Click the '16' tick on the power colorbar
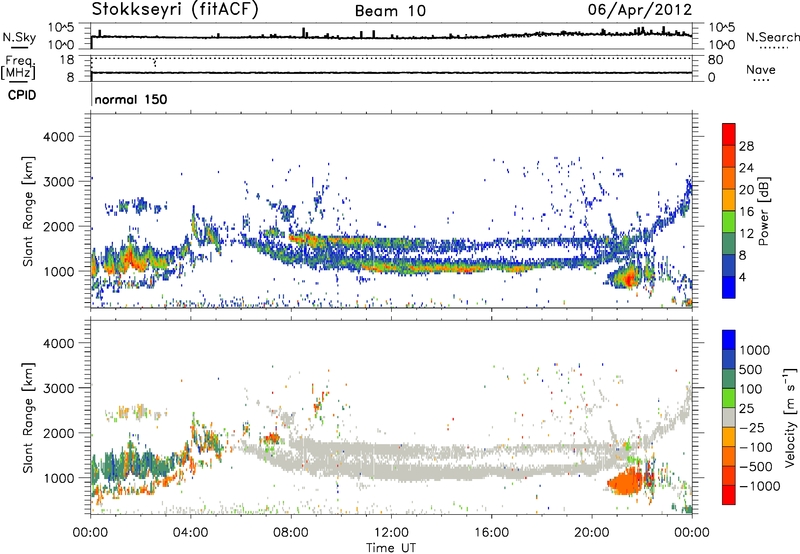 pos(746,212)
